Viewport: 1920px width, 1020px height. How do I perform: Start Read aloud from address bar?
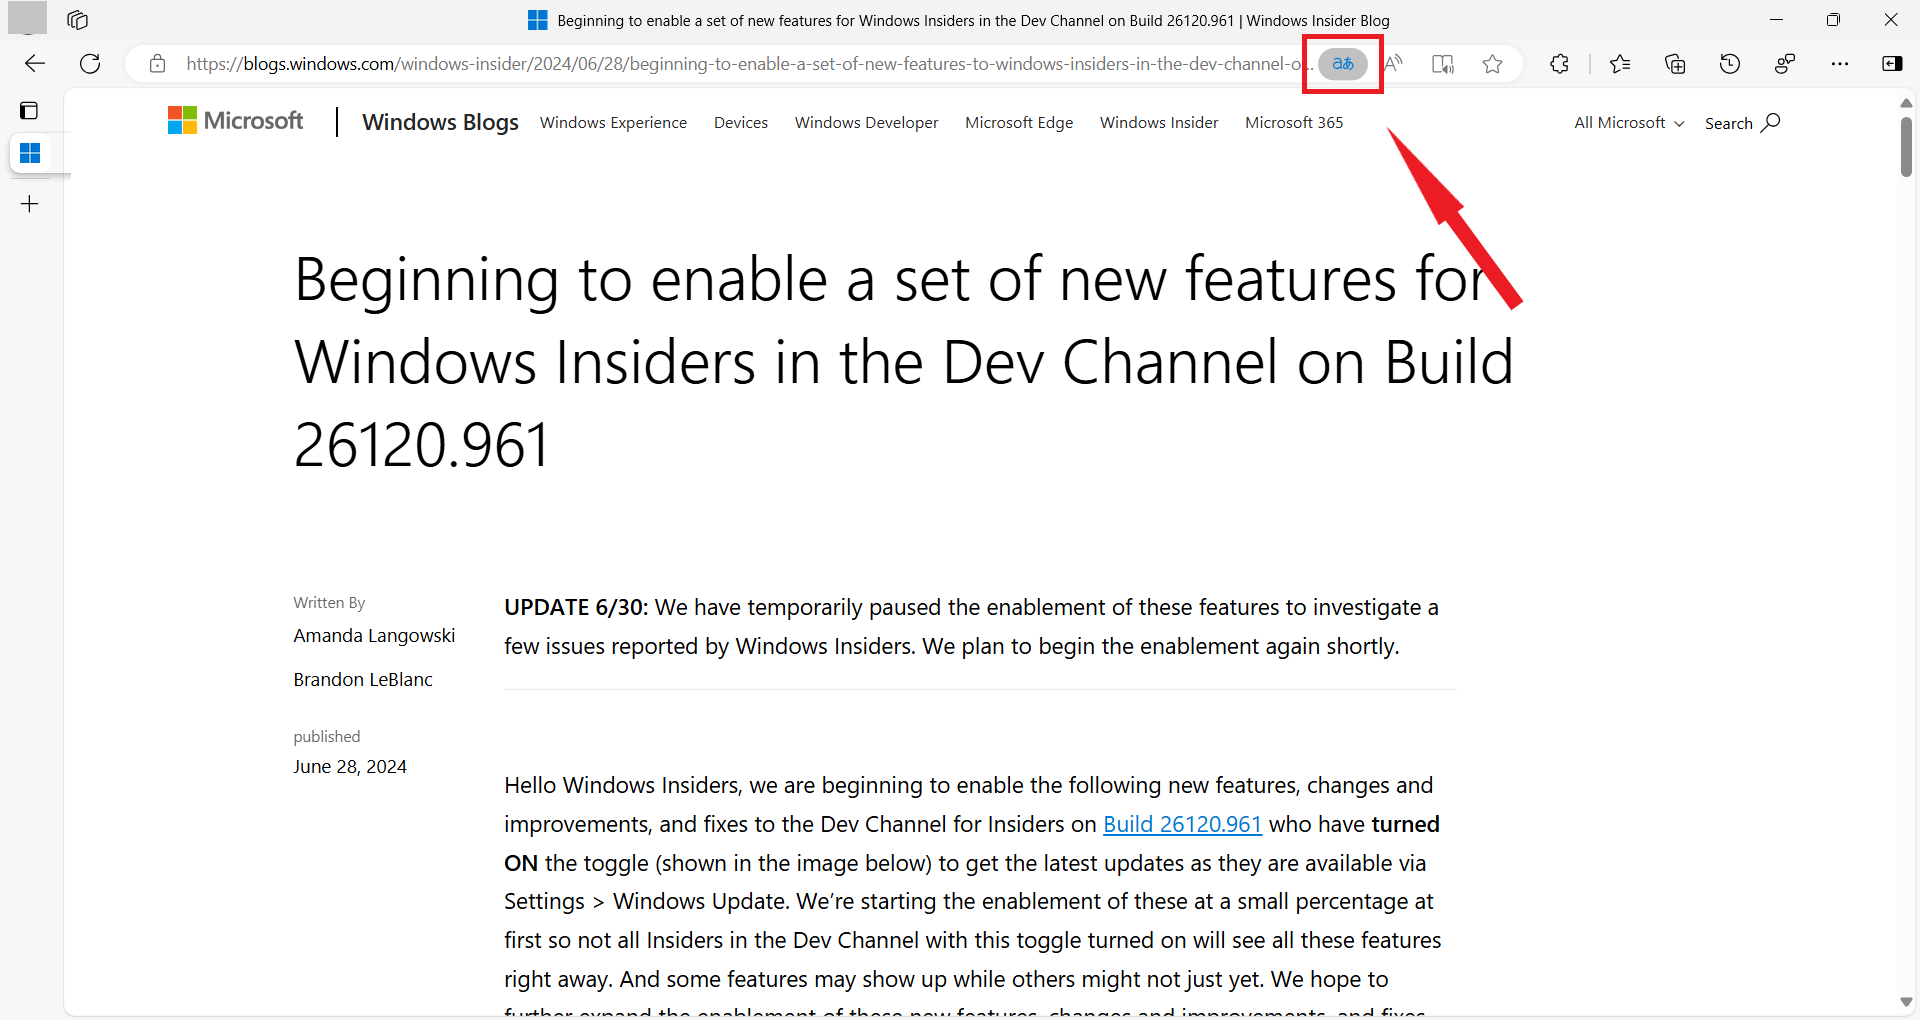(x=1393, y=64)
